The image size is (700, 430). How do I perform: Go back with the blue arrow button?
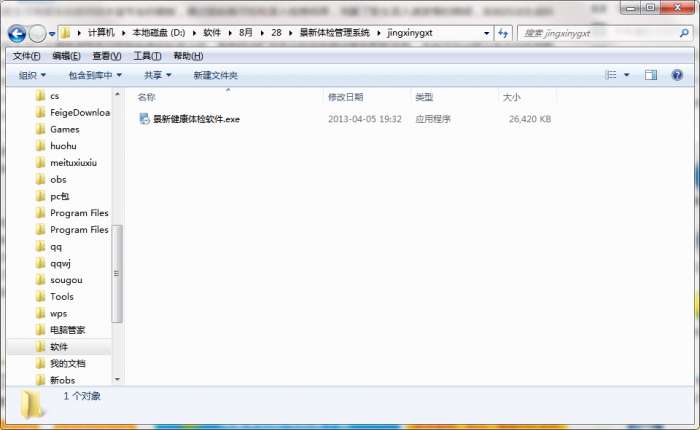17,33
